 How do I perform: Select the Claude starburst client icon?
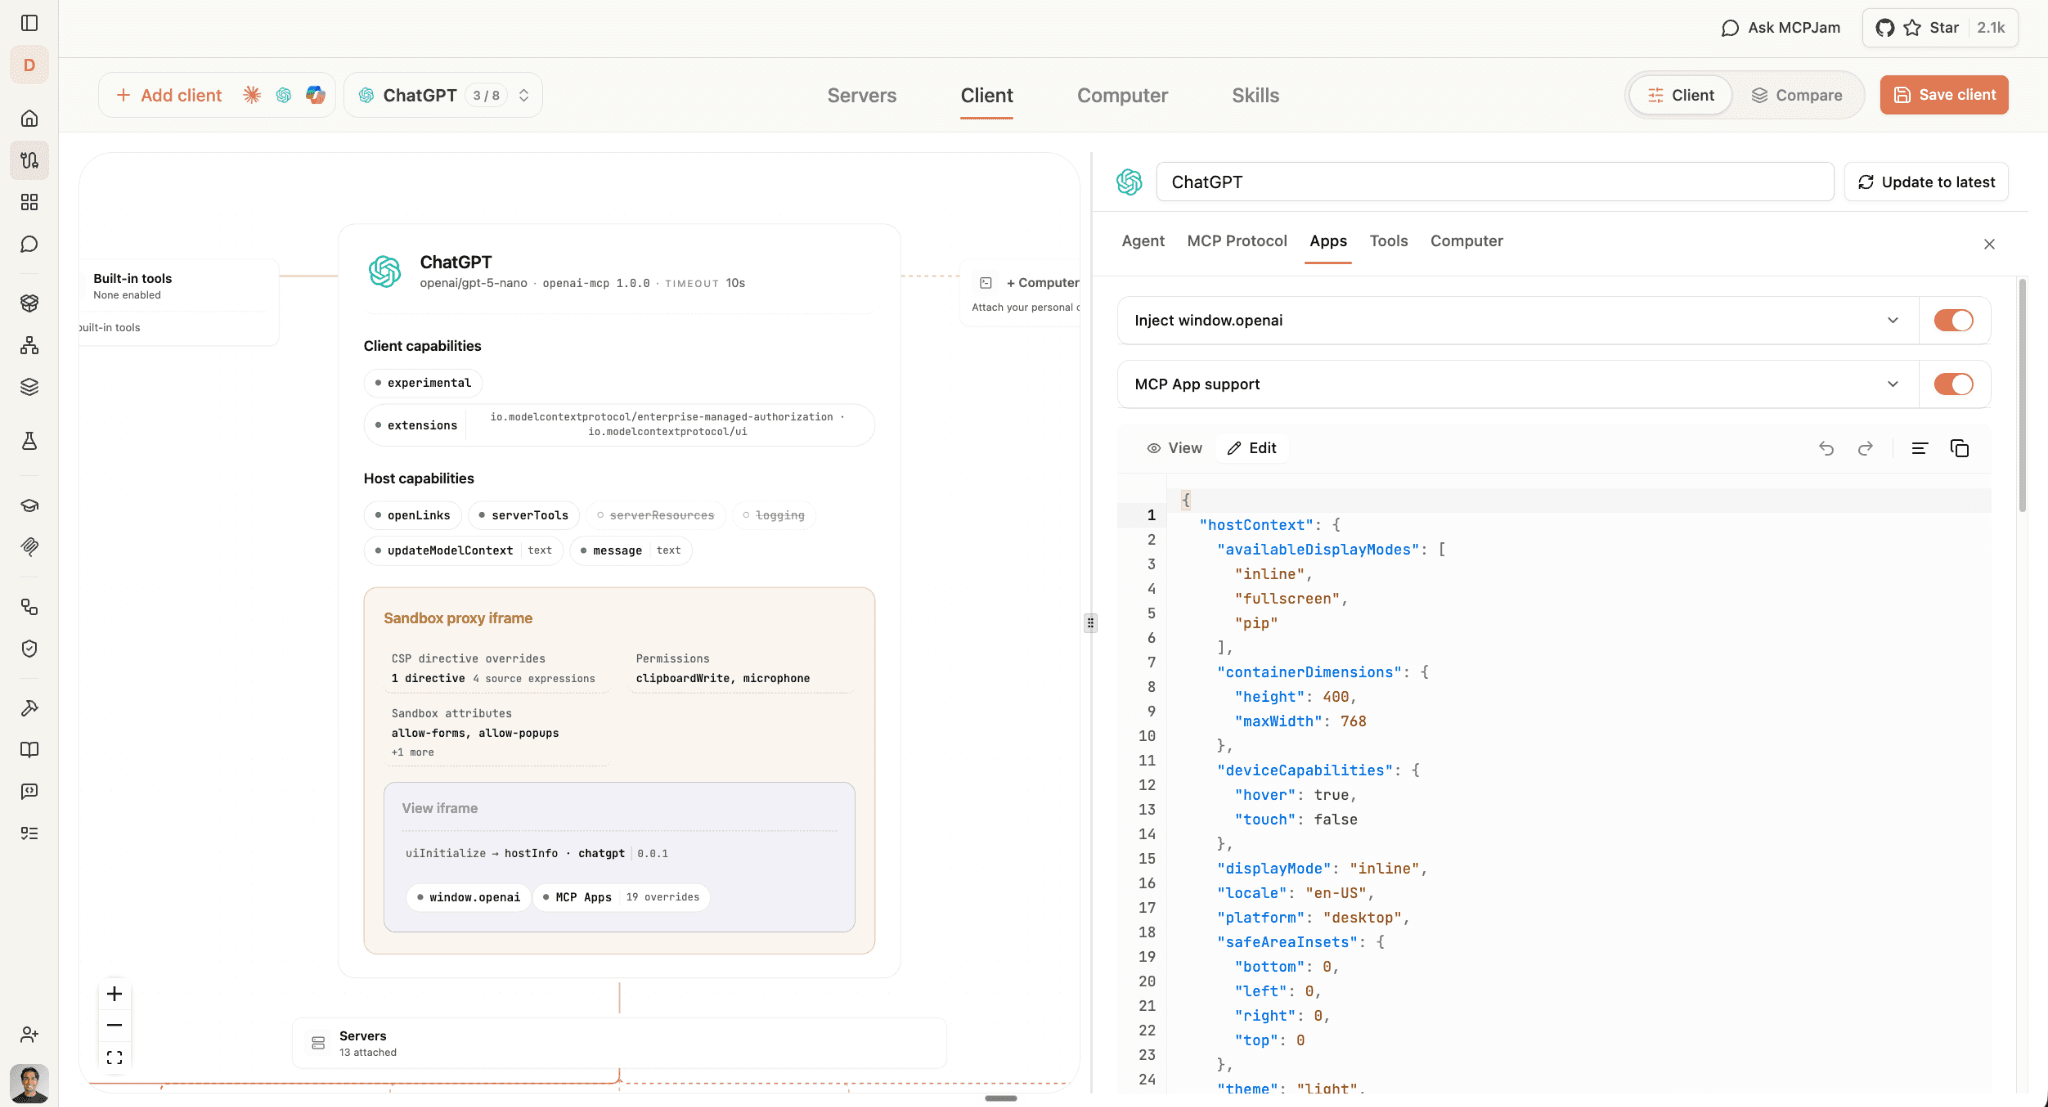pyautogui.click(x=252, y=95)
